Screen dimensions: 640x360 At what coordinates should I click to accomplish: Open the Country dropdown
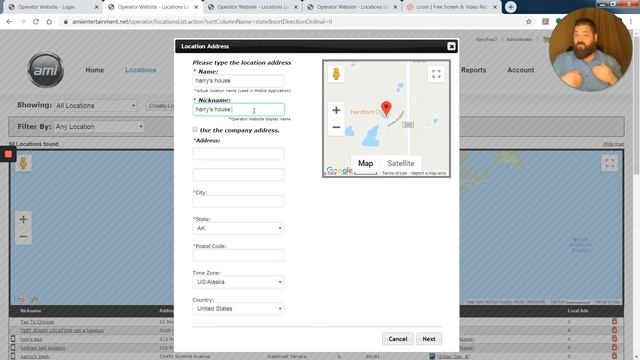click(x=238, y=309)
